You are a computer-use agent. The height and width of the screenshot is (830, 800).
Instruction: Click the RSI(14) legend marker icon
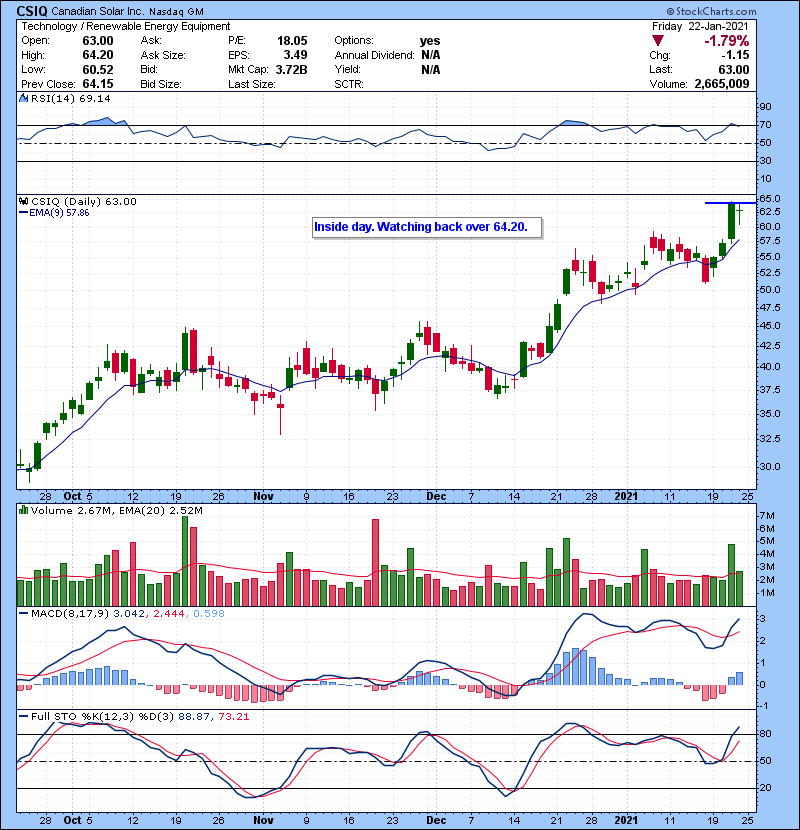[x=24, y=100]
